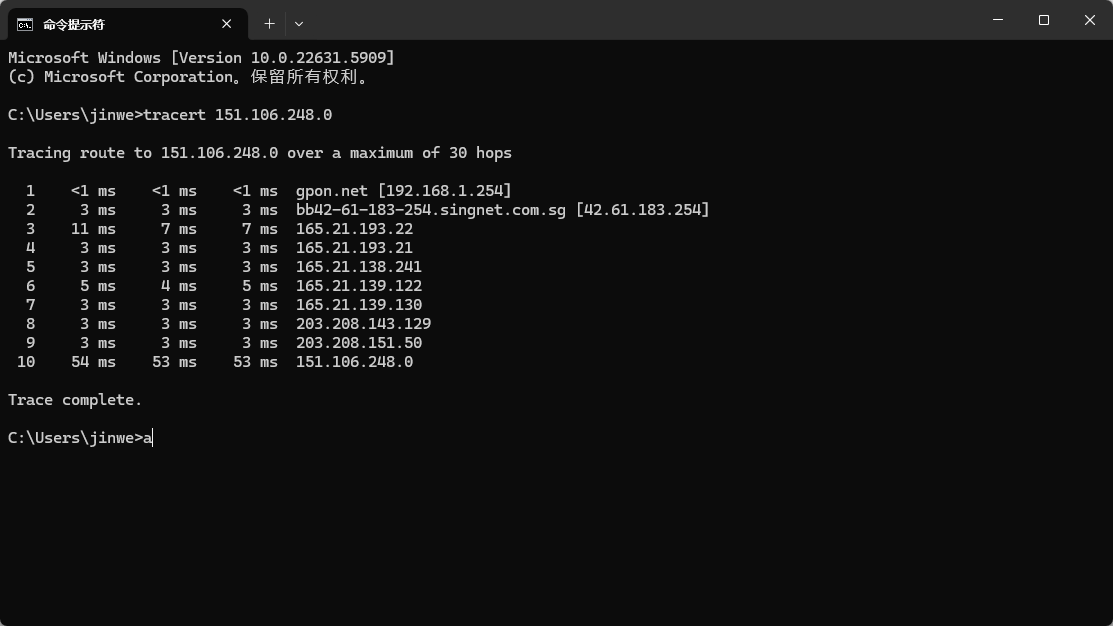Click the 'Trace complete.' message
The height and width of the screenshot is (626, 1113).
75,400
